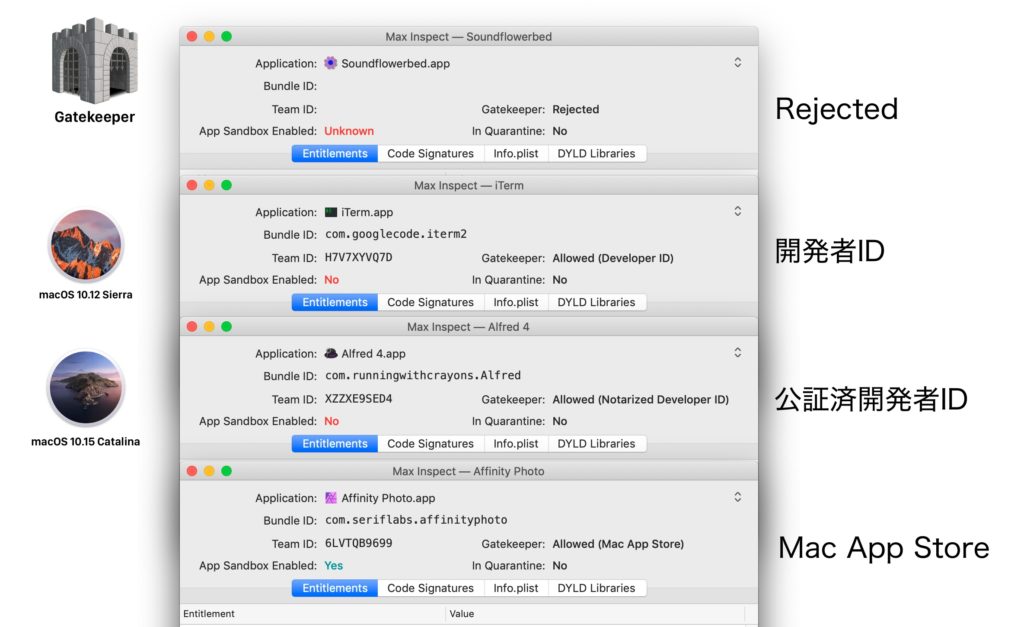The width and height of the screenshot is (1024, 627).
Task: Click the Soundflowerbed.app icon beside Application
Action: pyautogui.click(x=330, y=62)
